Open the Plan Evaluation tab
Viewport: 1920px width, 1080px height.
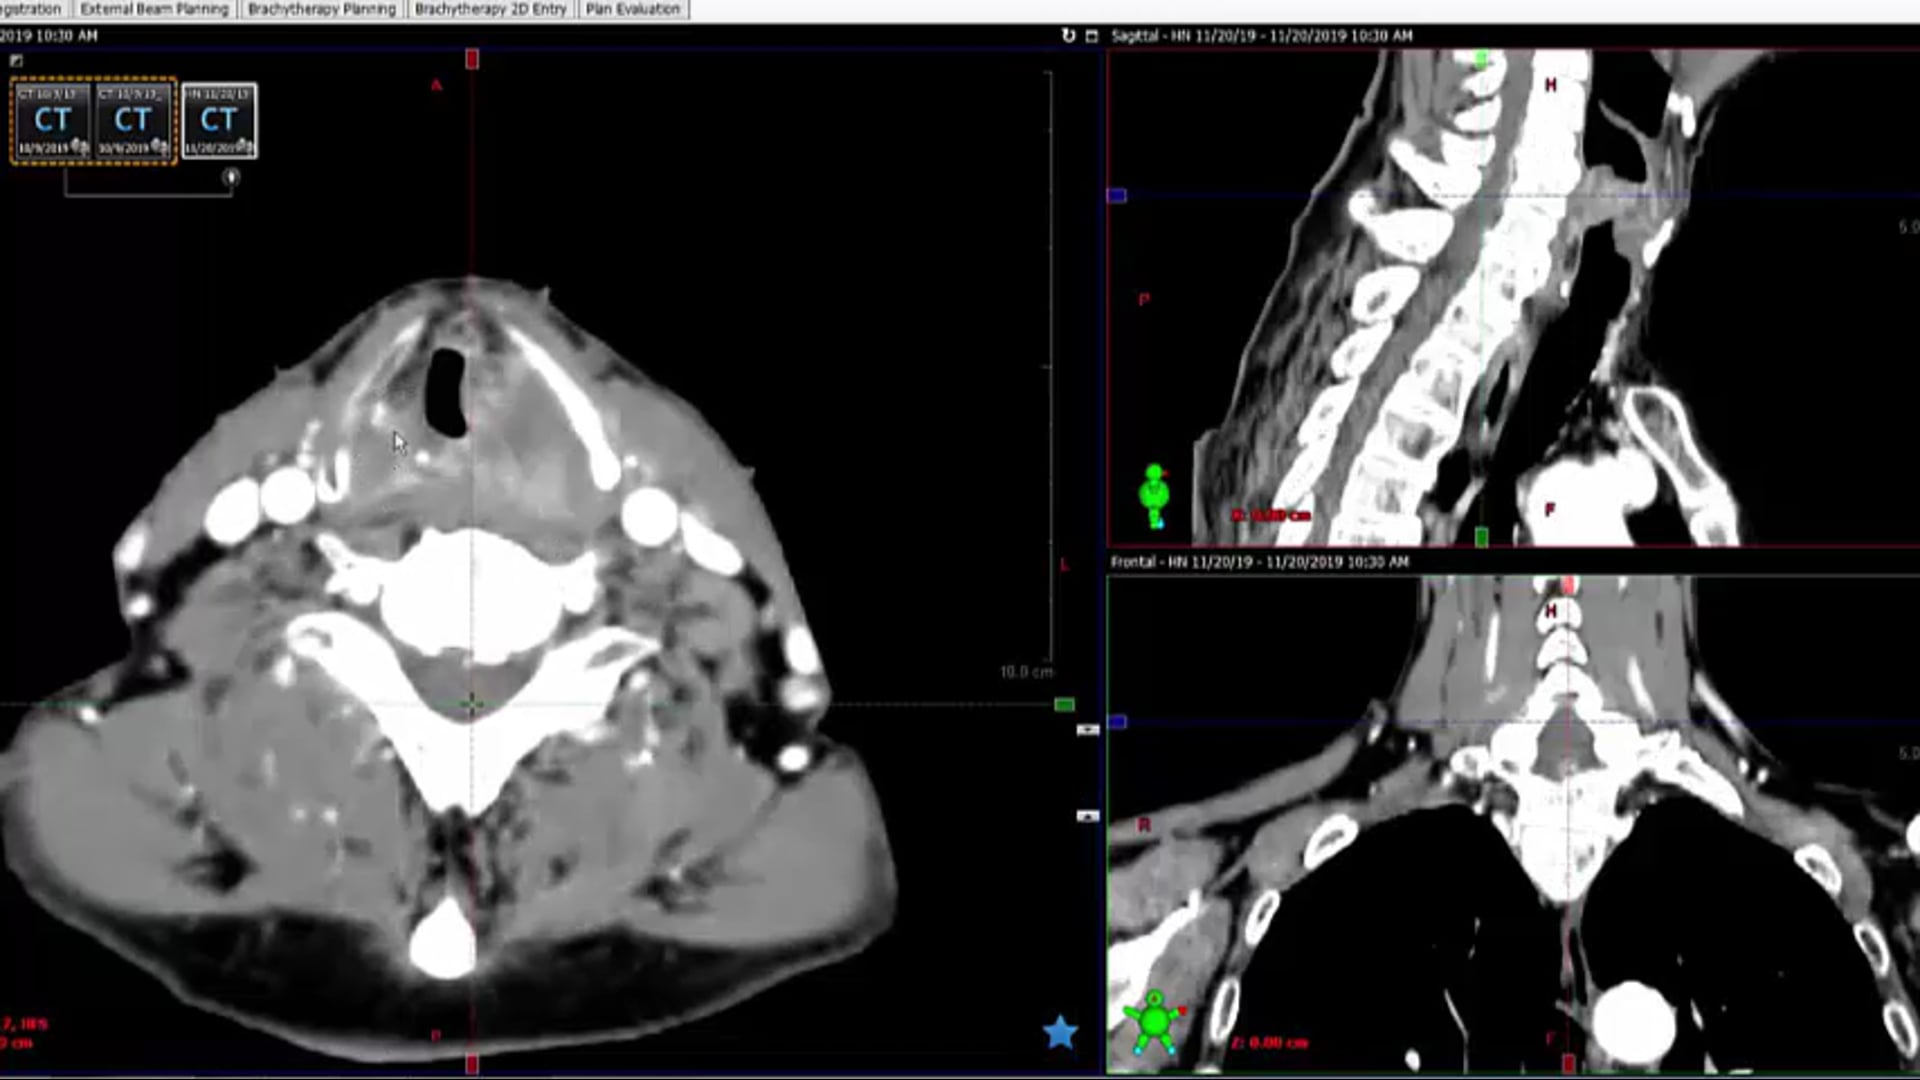[x=634, y=8]
